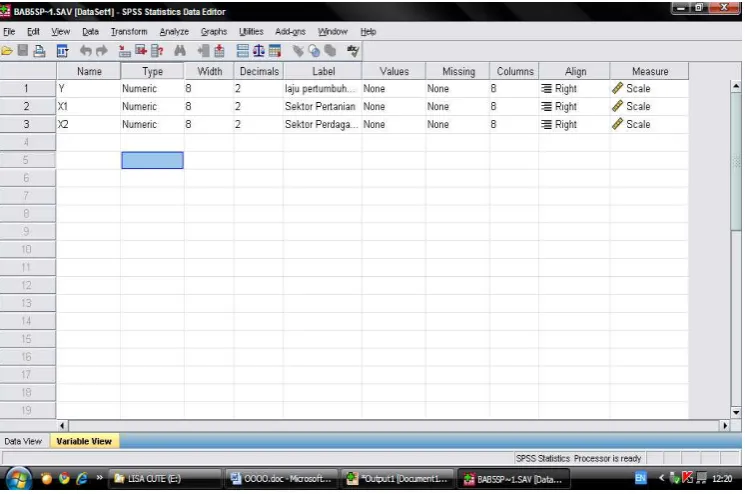745x494 pixels.
Task: Click the variable name cell X1
Action: pyautogui.click(x=88, y=106)
